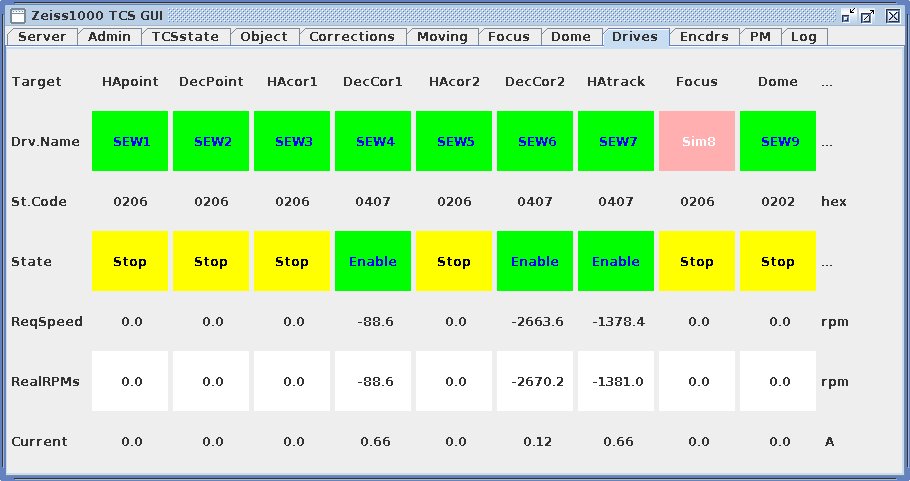Select the TCSstate tab
The height and width of the screenshot is (481, 910).
[x=186, y=37]
